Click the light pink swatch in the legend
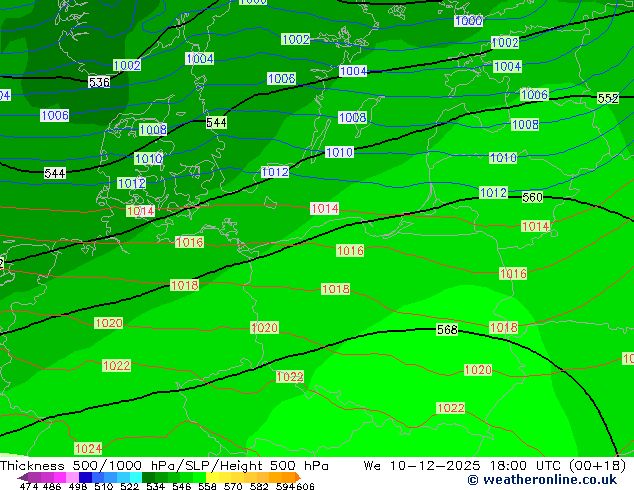 point(72,477)
